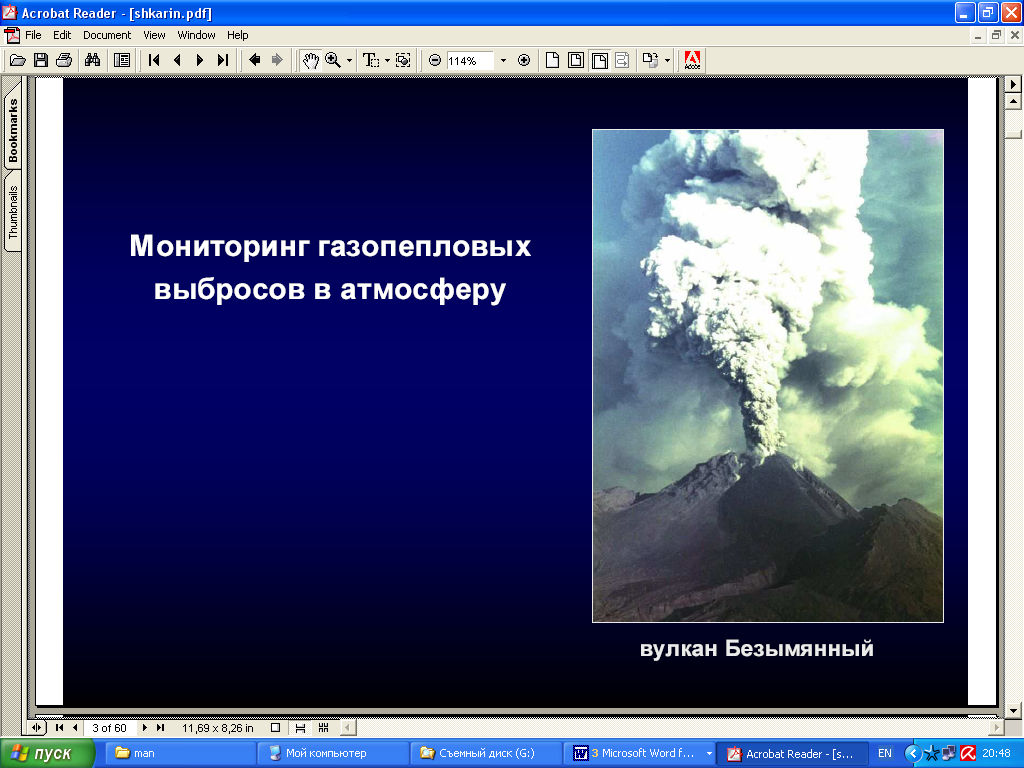1024x768 pixels.
Task: Go to previous page from status bar
Action: click(75, 728)
